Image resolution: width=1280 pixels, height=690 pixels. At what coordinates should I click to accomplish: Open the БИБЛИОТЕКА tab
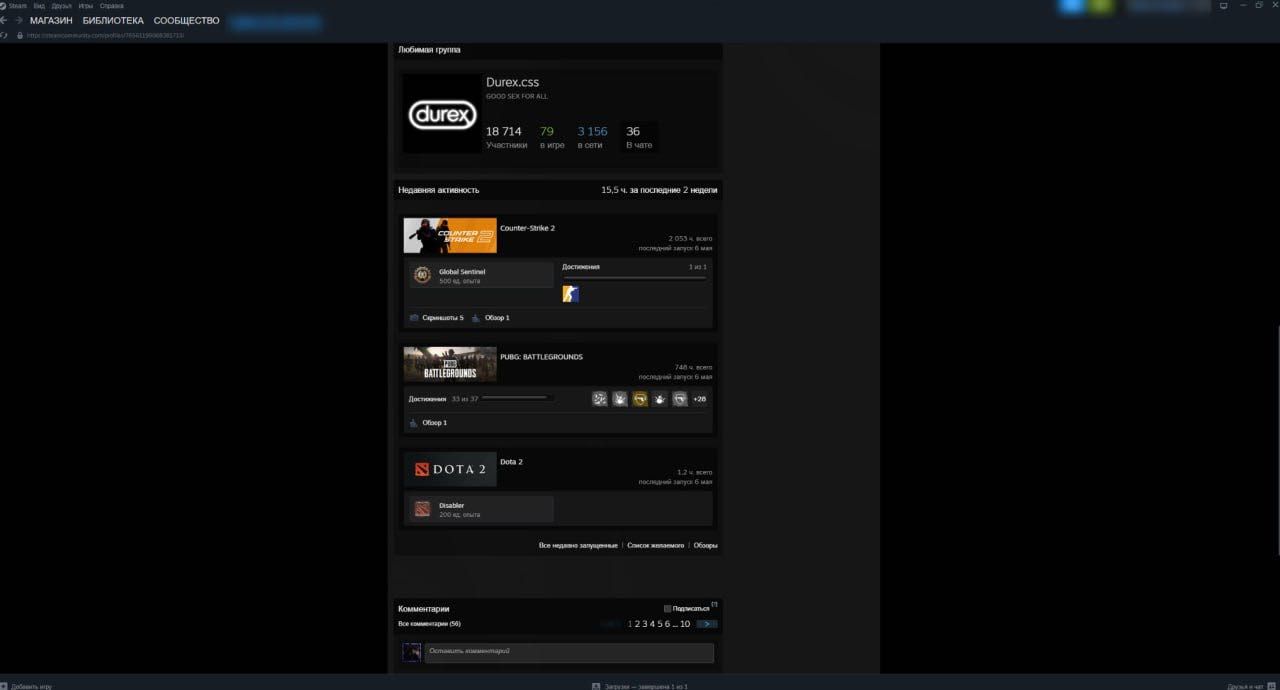113,21
